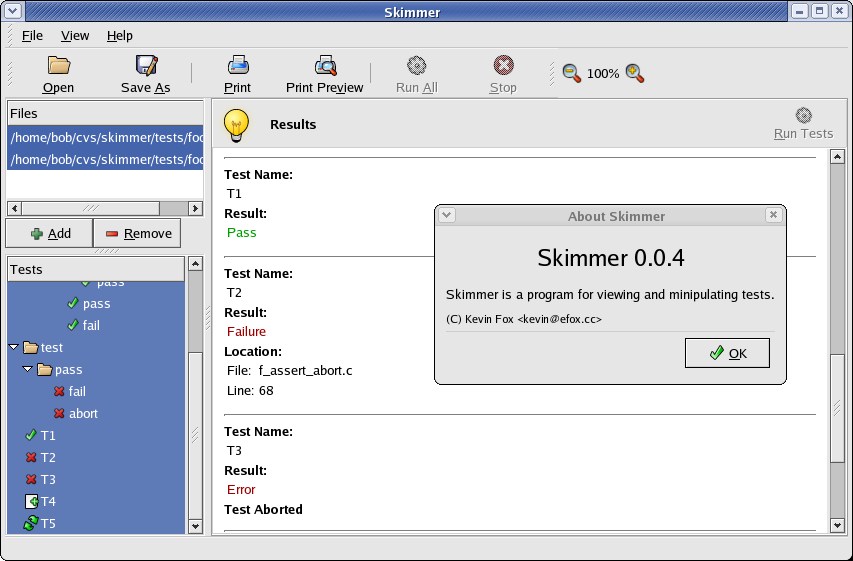Click Results pane scroll down arrow
Viewport: 853px width, 561px height.
coord(837,525)
